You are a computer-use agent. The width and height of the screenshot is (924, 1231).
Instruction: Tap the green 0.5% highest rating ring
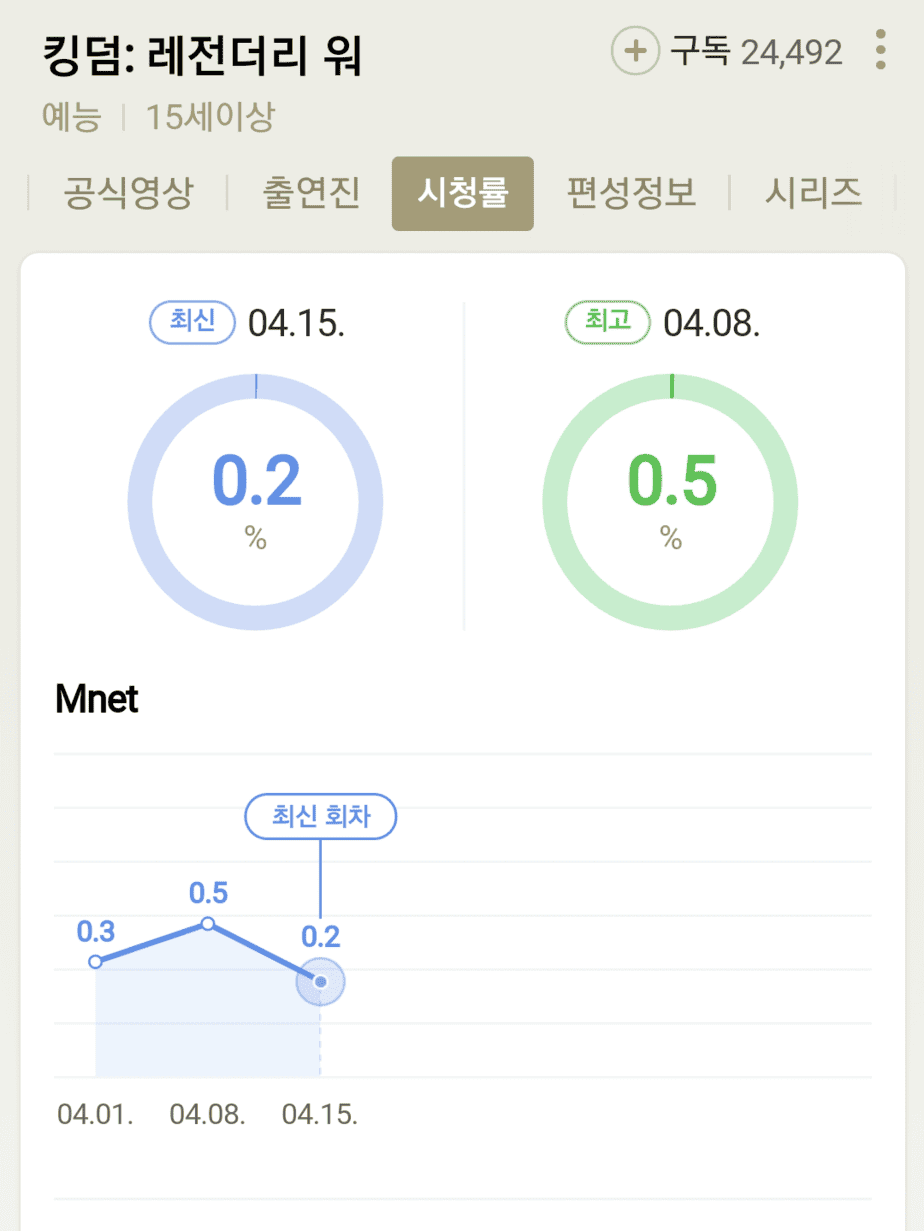pos(670,502)
